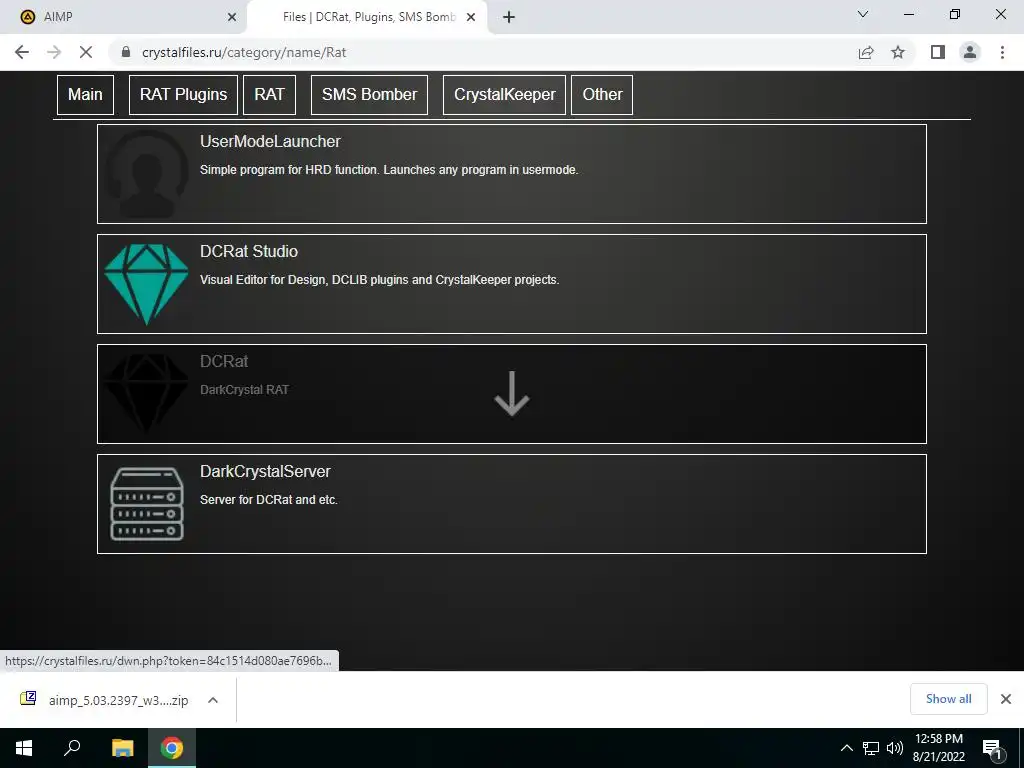Open the downloaded aimp zip file

(x=118, y=700)
